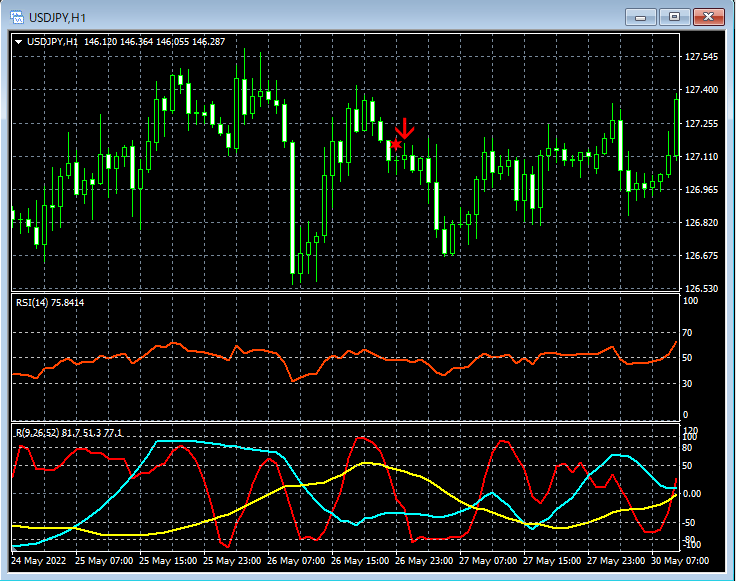Click the USDJPY,H1 chart window icon

coord(16,18)
